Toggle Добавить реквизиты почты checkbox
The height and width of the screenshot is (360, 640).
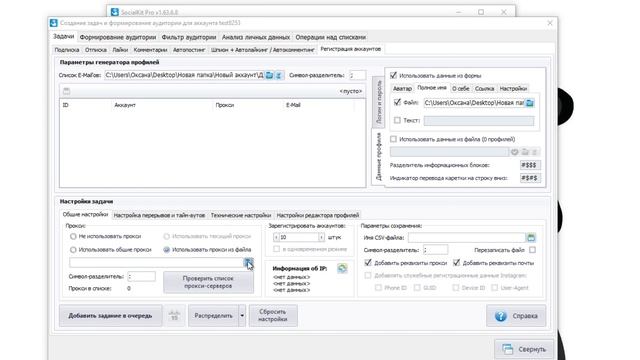pos(456,263)
